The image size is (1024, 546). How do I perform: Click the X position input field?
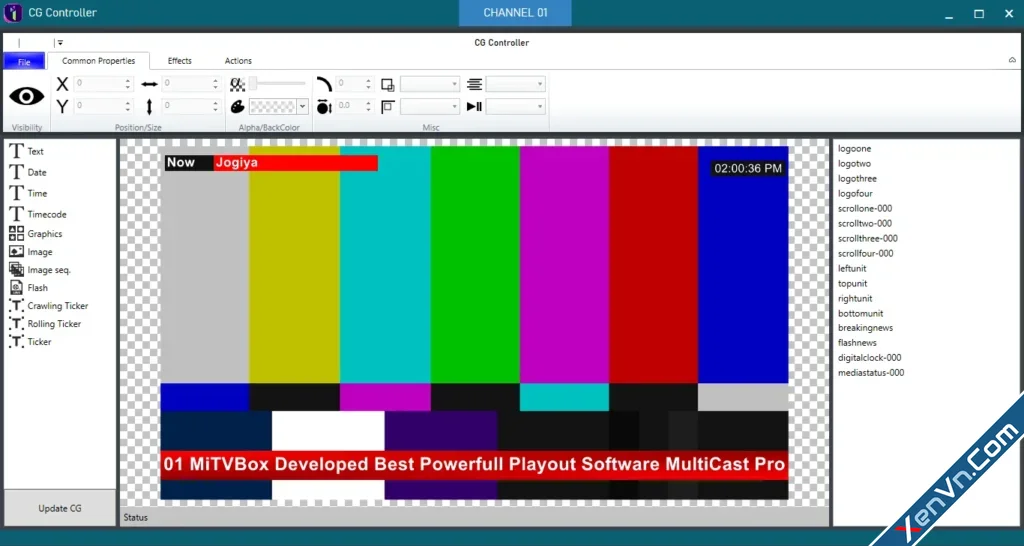coord(104,84)
